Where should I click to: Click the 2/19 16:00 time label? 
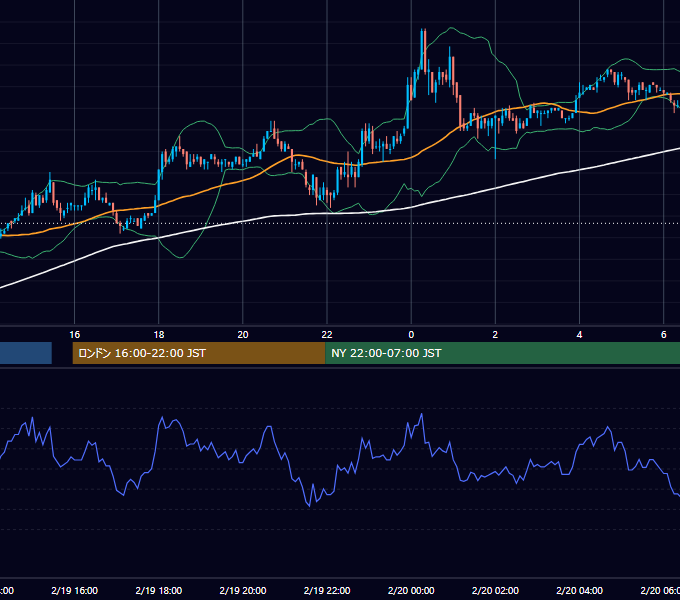click(x=75, y=590)
